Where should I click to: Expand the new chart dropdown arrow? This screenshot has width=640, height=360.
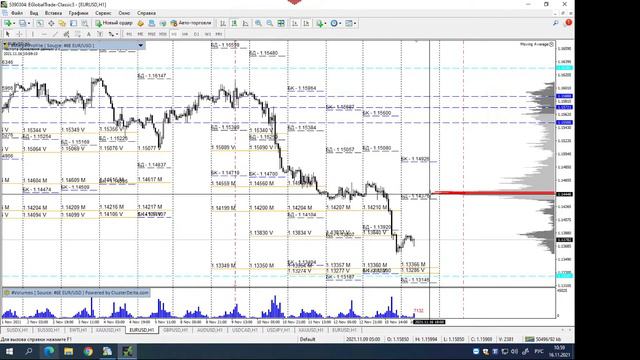[14, 23]
